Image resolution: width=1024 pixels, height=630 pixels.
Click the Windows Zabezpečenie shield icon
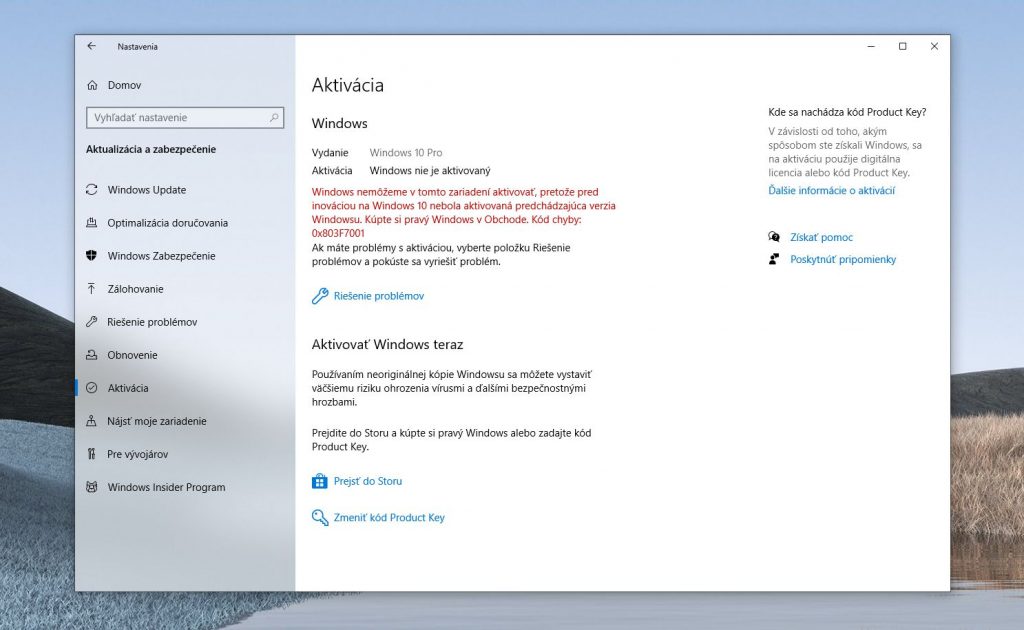(x=91, y=255)
